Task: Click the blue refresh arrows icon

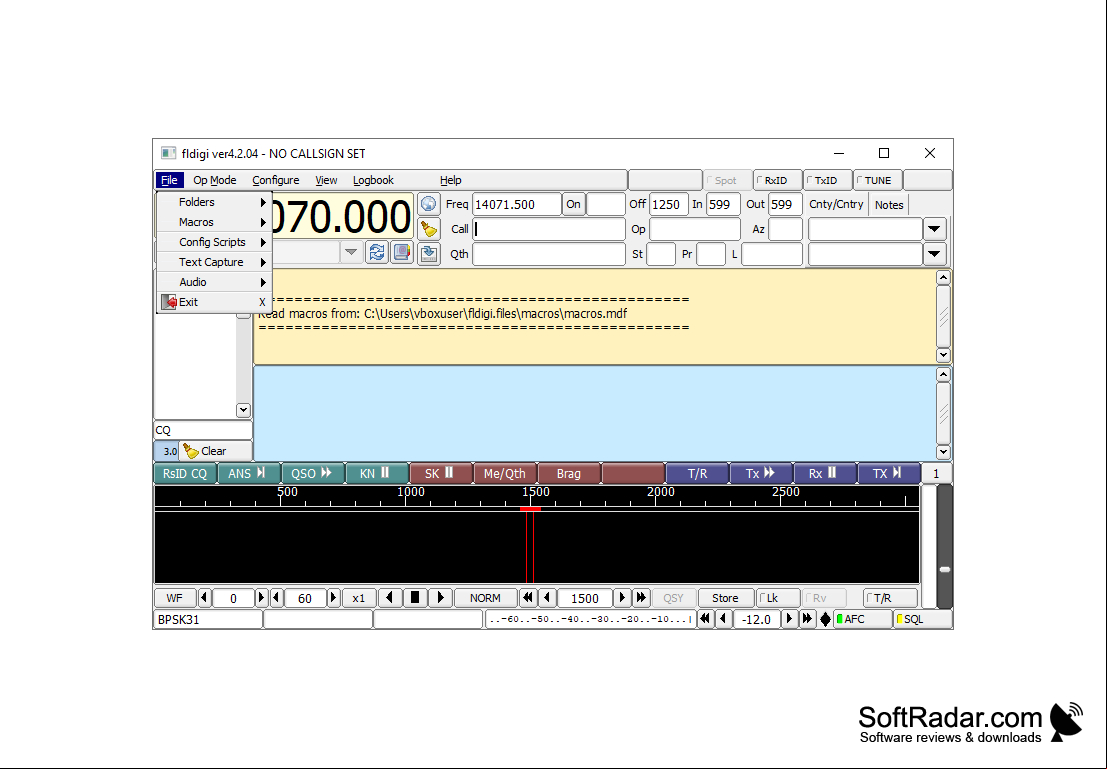Action: click(377, 252)
